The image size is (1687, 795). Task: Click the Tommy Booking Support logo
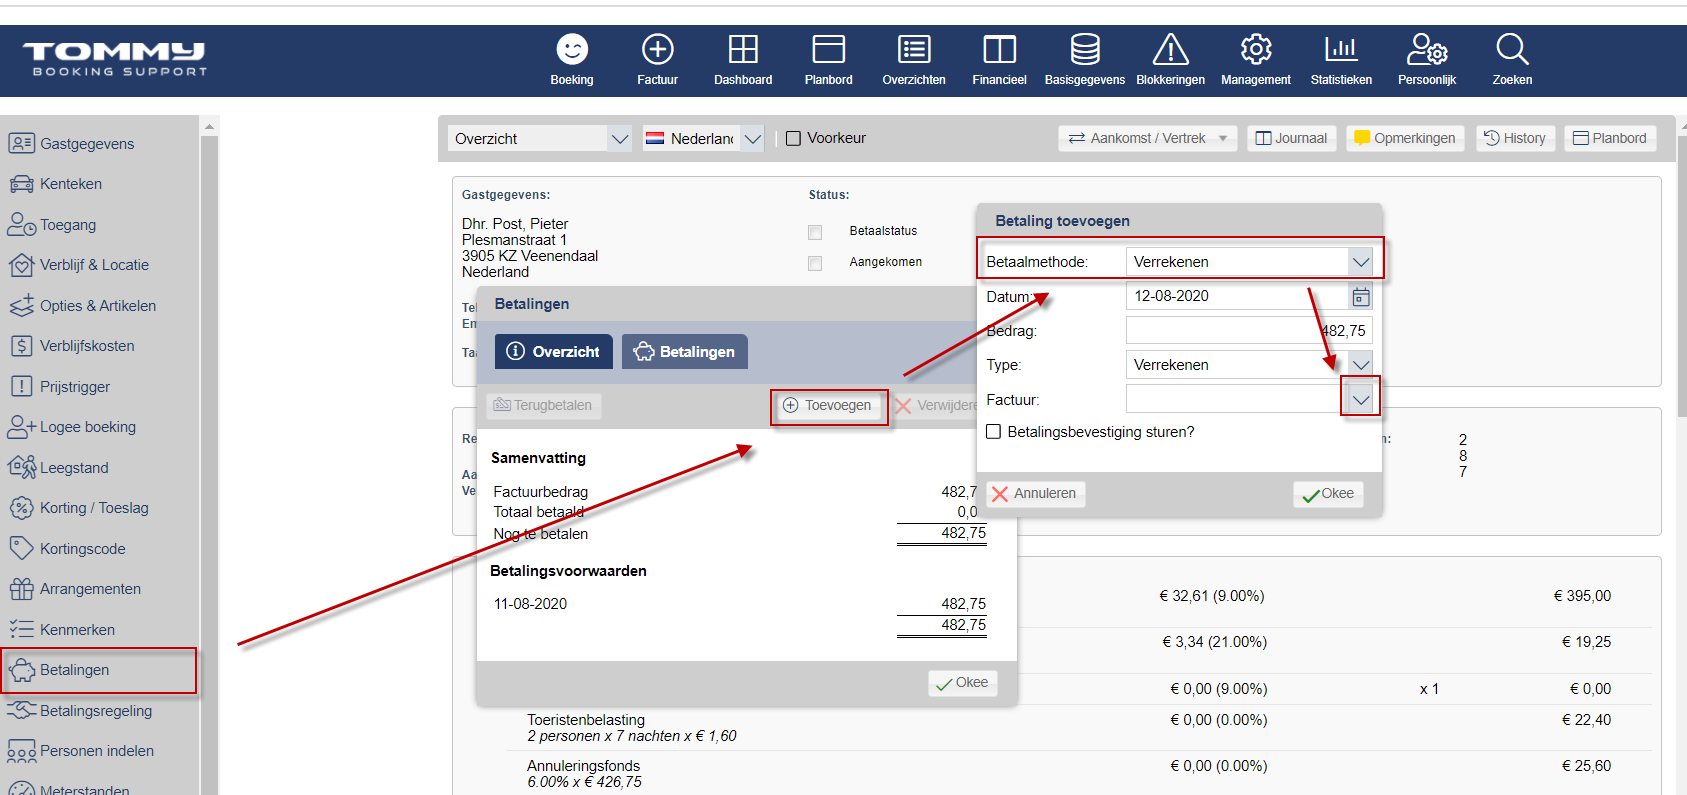tap(114, 59)
